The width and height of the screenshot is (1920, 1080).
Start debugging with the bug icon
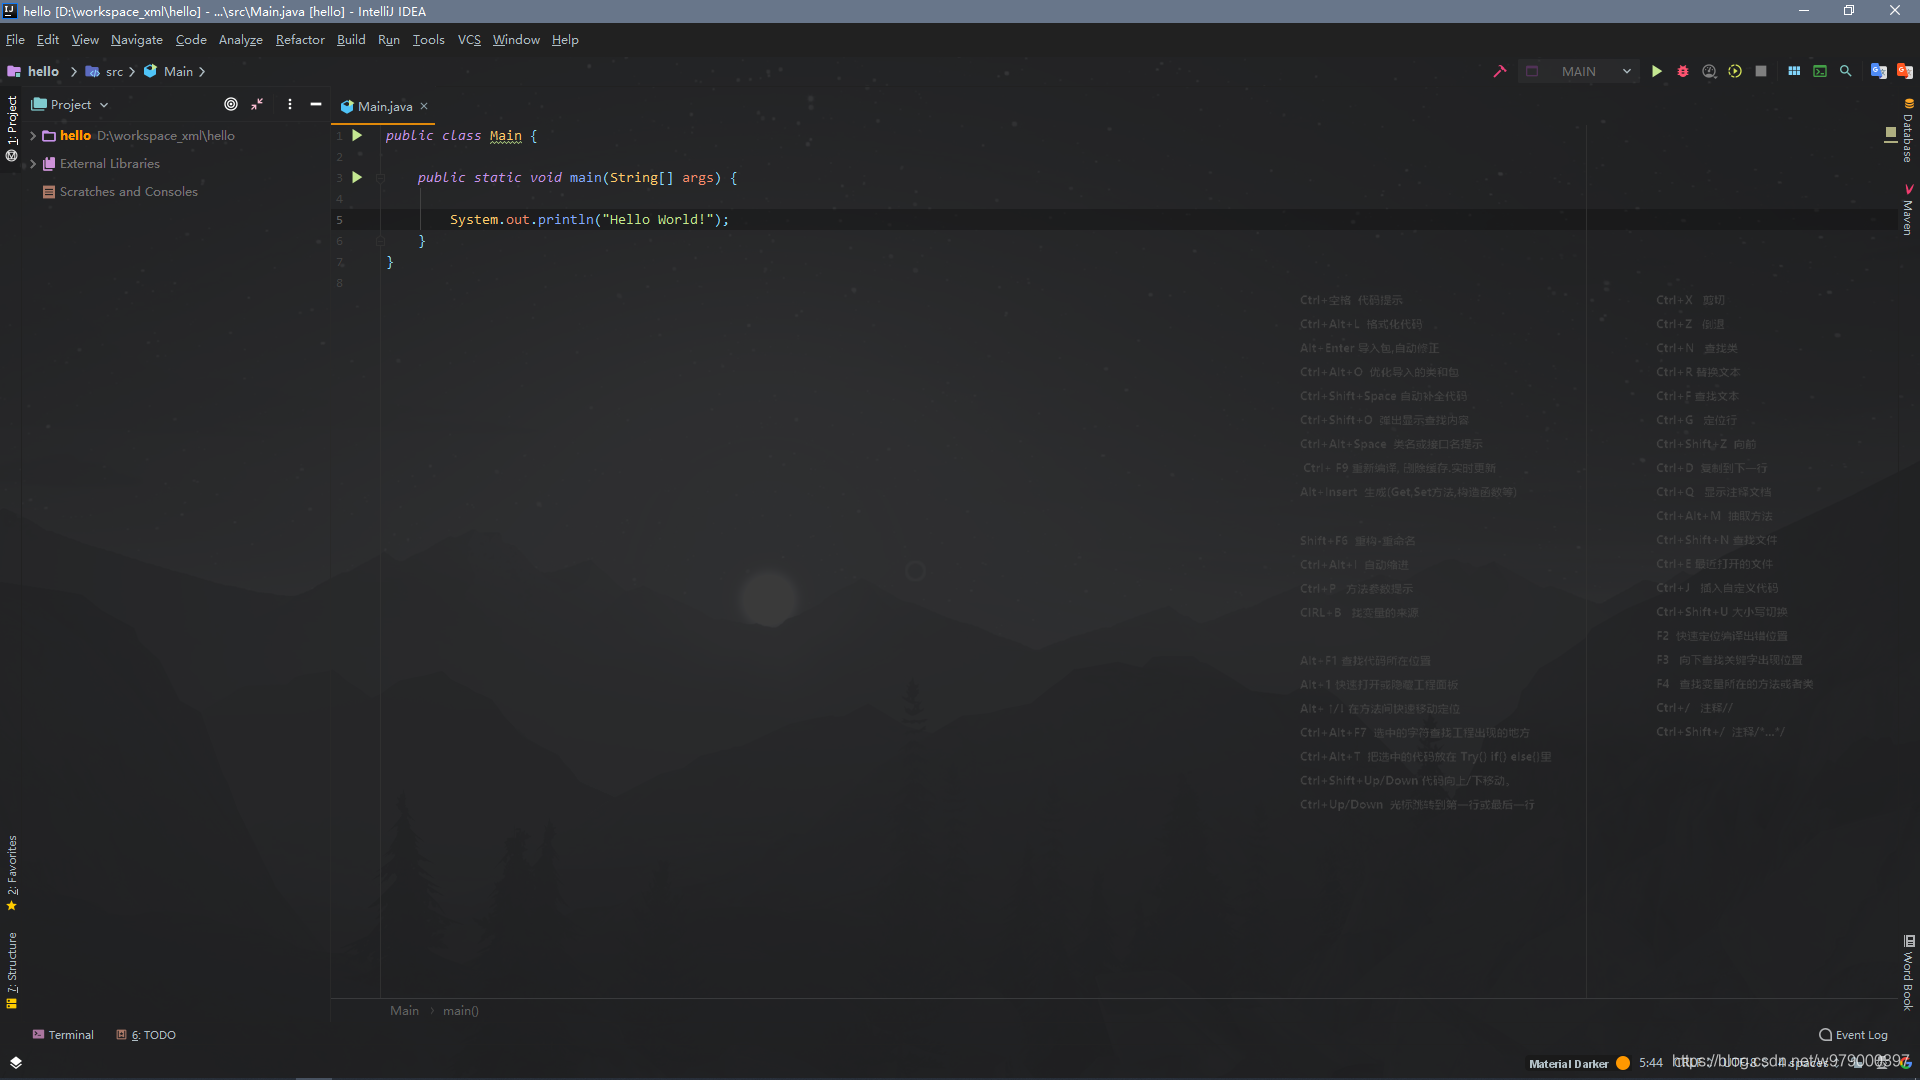tap(1683, 71)
